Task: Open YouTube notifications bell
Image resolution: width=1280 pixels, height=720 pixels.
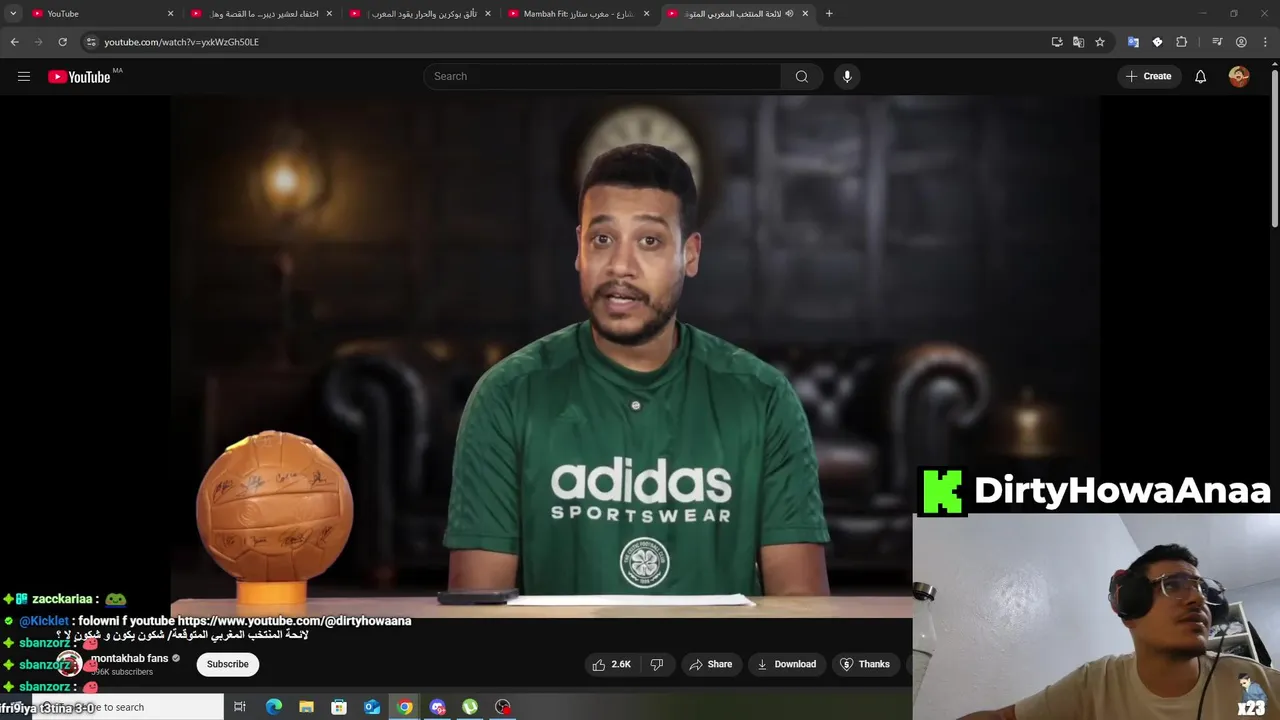Action: tap(1200, 76)
